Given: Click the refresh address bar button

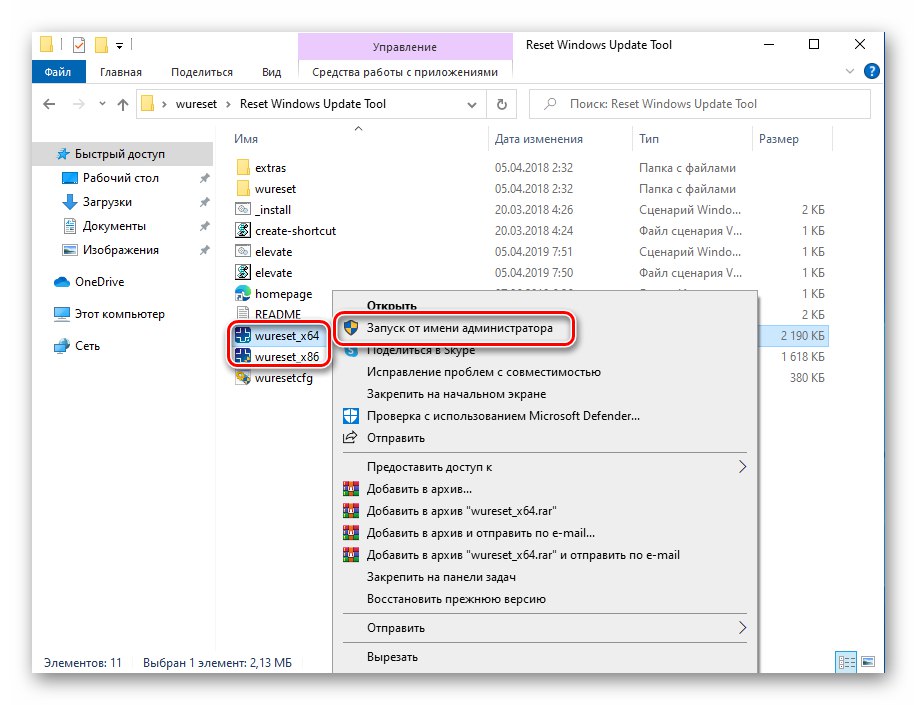Looking at the screenshot, I should coord(502,104).
